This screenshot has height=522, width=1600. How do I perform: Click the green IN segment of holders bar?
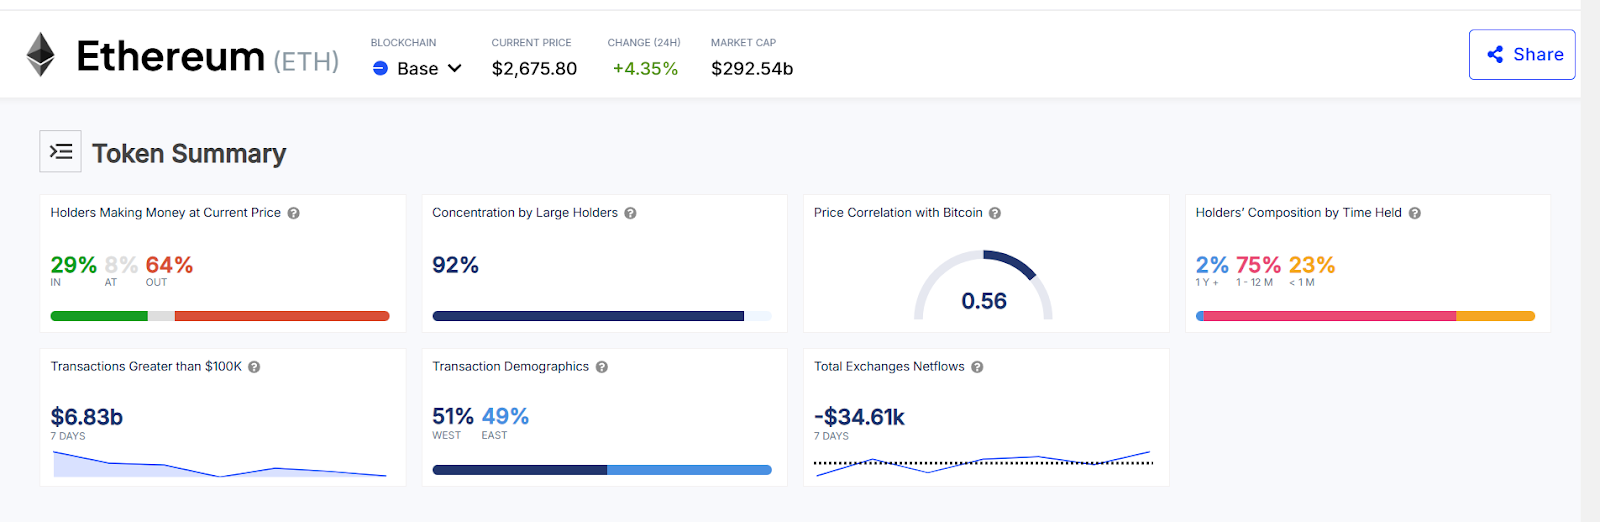(x=99, y=316)
